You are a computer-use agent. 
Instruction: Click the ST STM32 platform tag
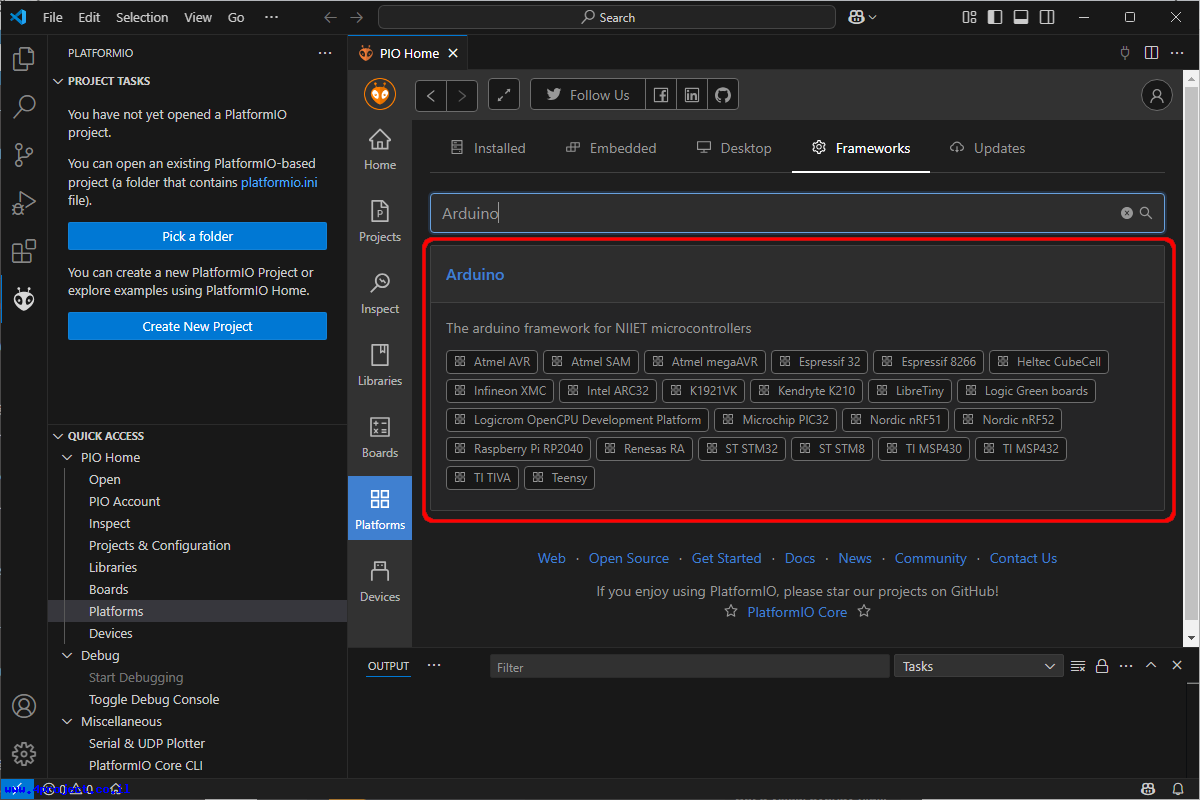742,449
